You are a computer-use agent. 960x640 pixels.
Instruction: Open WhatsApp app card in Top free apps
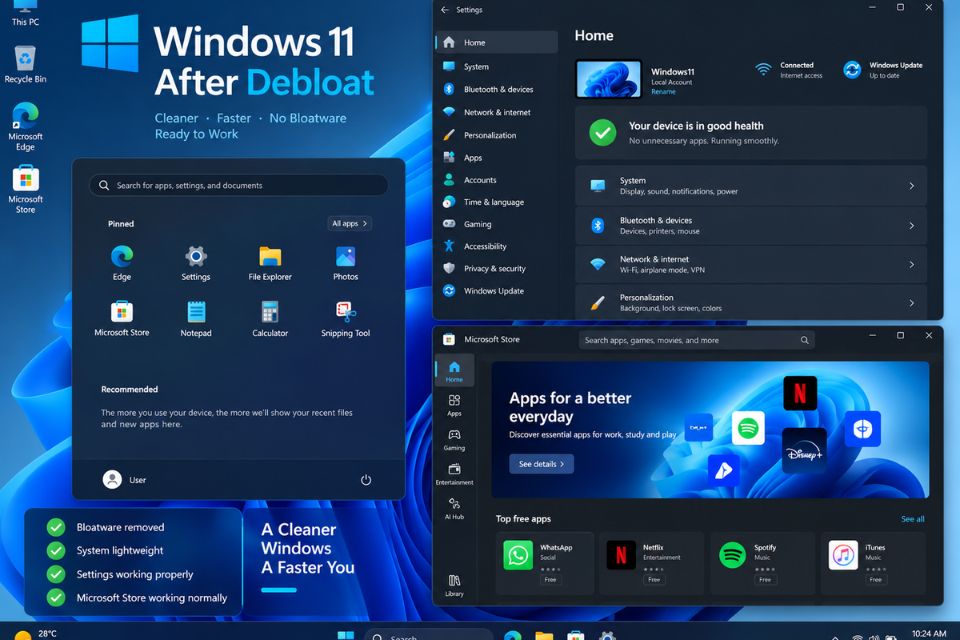(x=545, y=562)
